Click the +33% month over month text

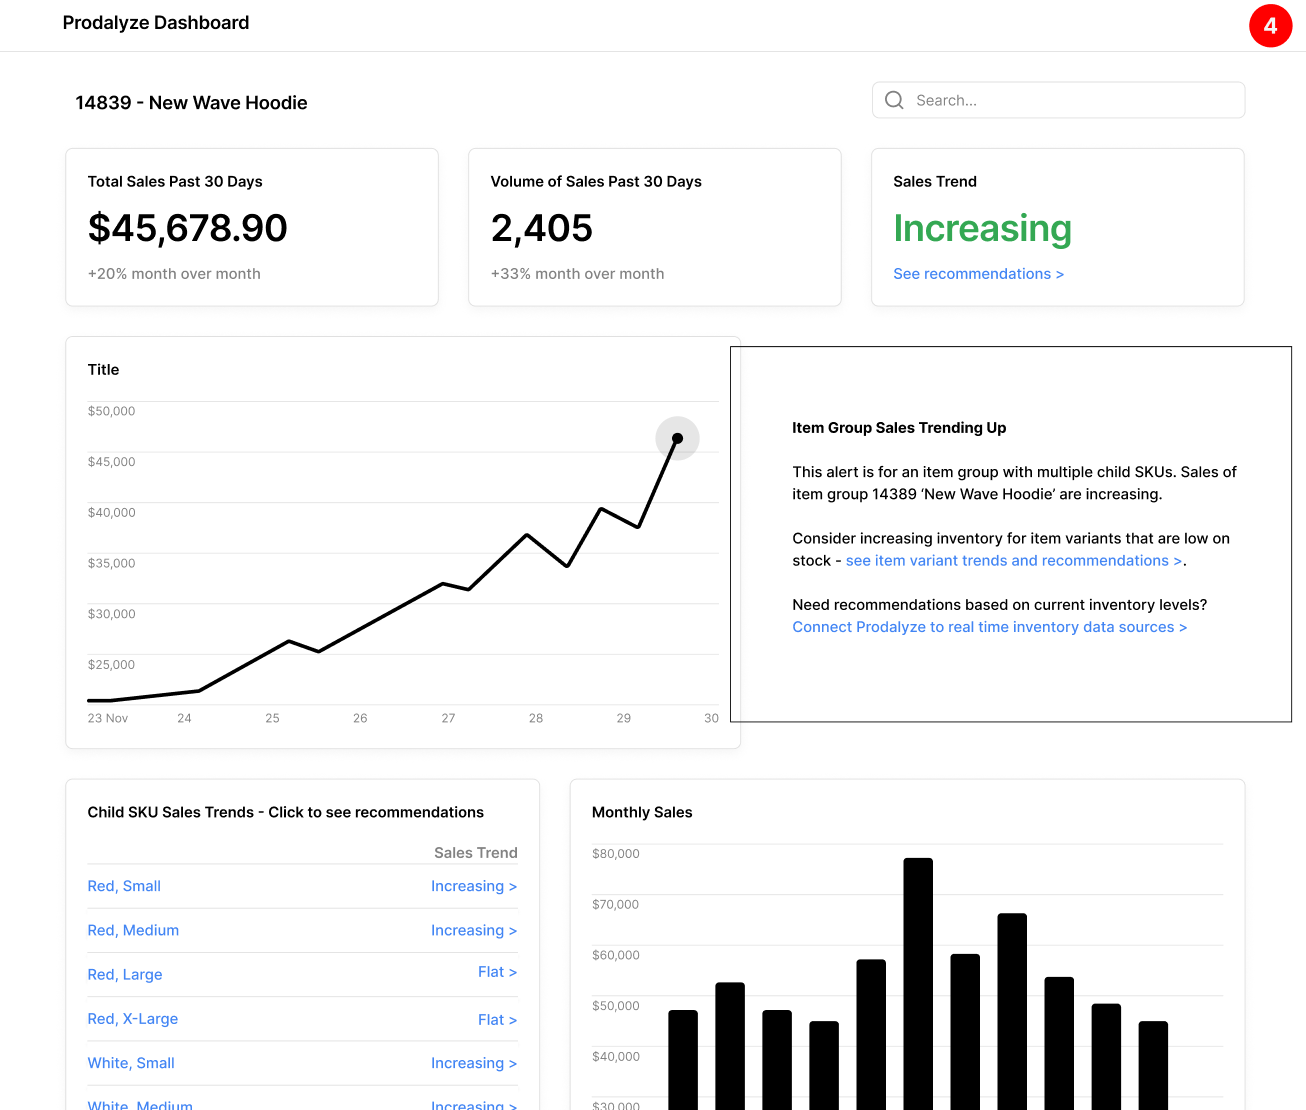pos(577,274)
